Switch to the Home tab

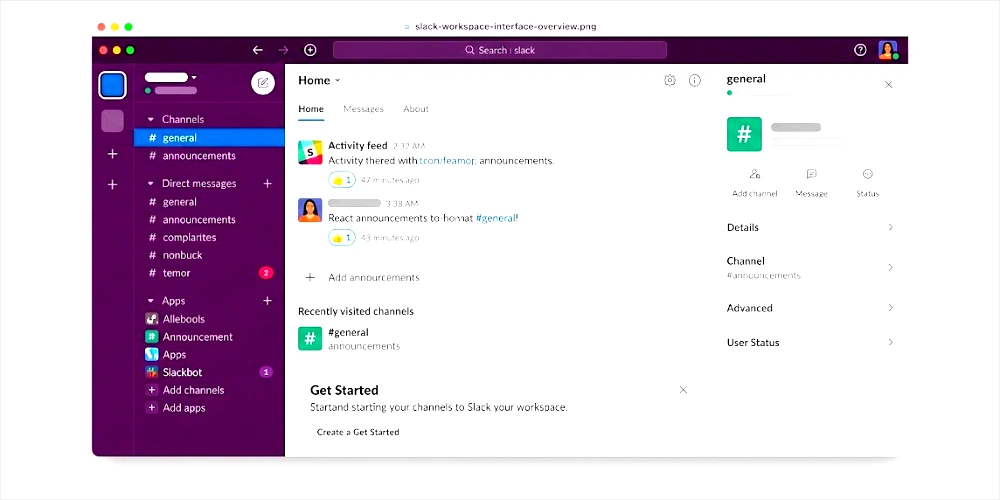[311, 109]
